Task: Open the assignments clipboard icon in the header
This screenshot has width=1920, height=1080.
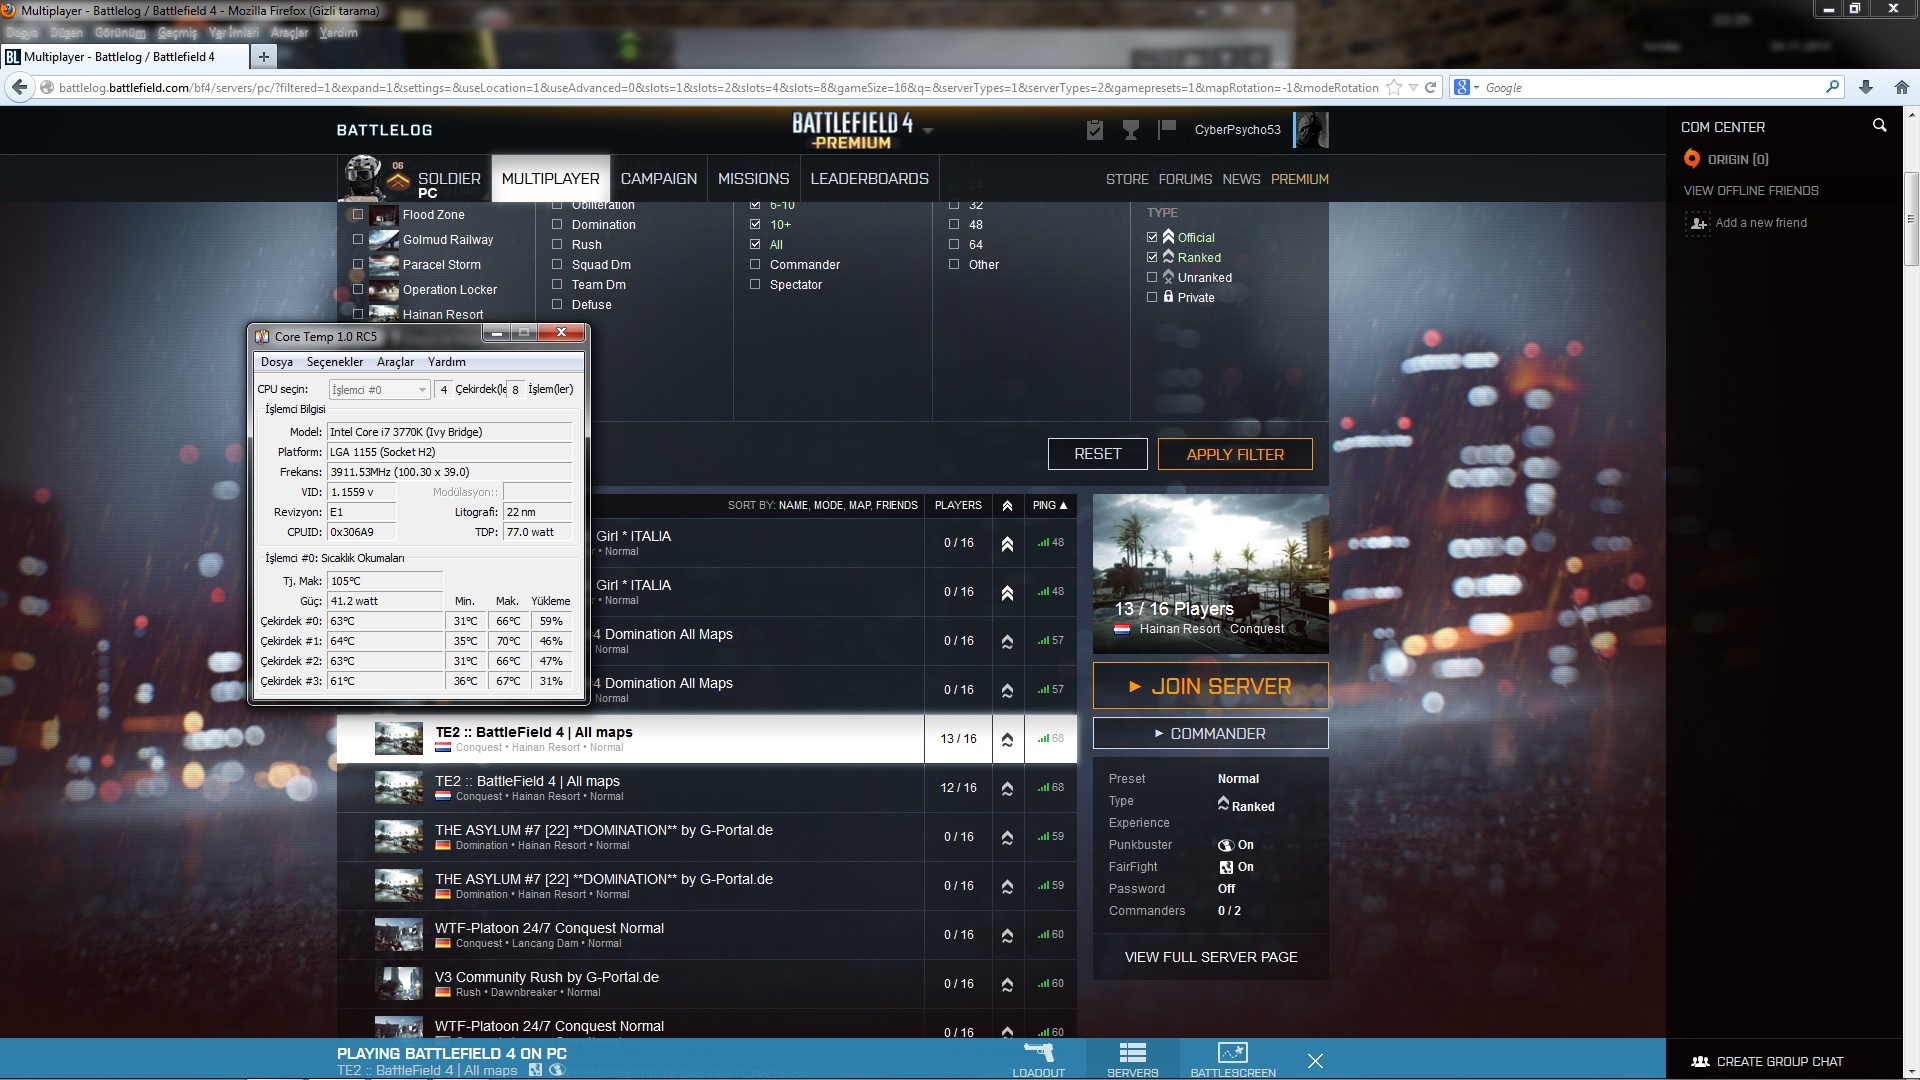Action: click(1095, 130)
